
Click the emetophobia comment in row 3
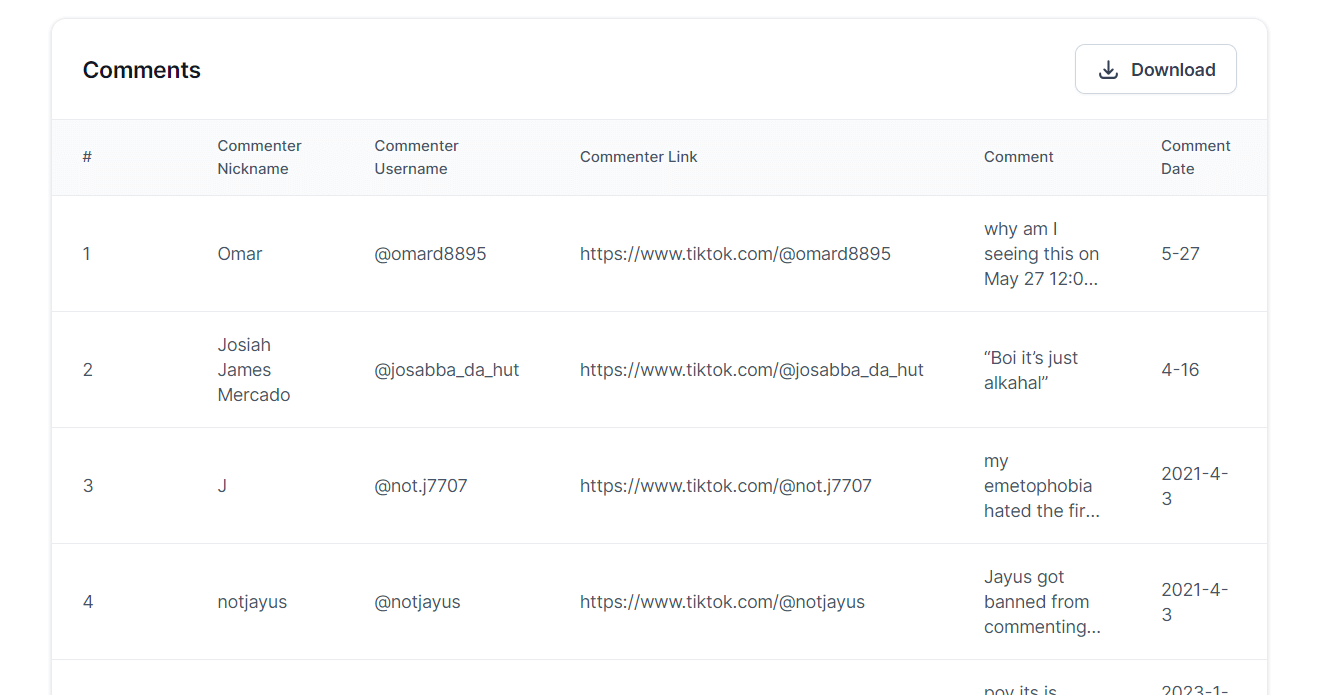coord(1041,486)
